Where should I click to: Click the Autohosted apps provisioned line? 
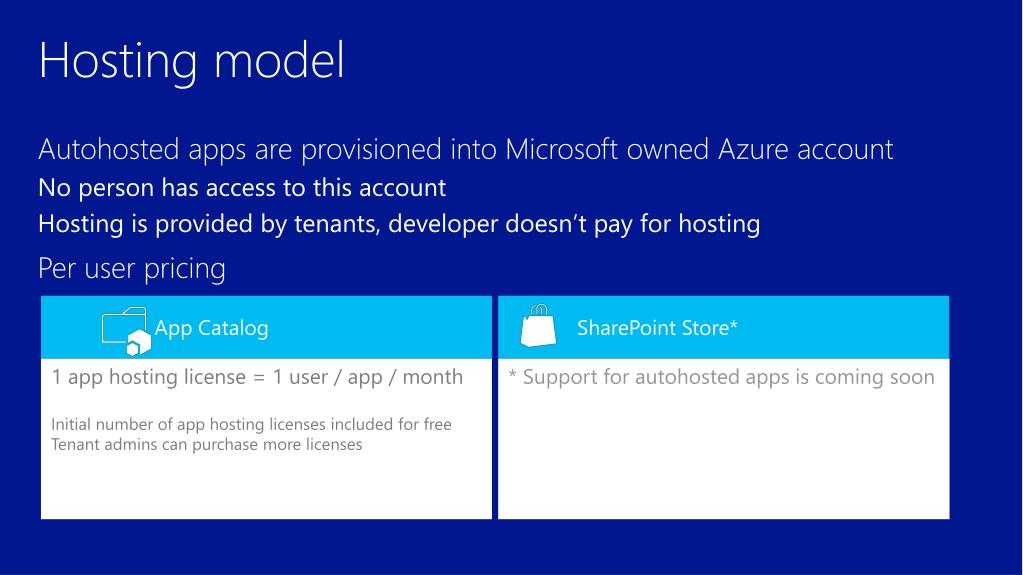[465, 149]
